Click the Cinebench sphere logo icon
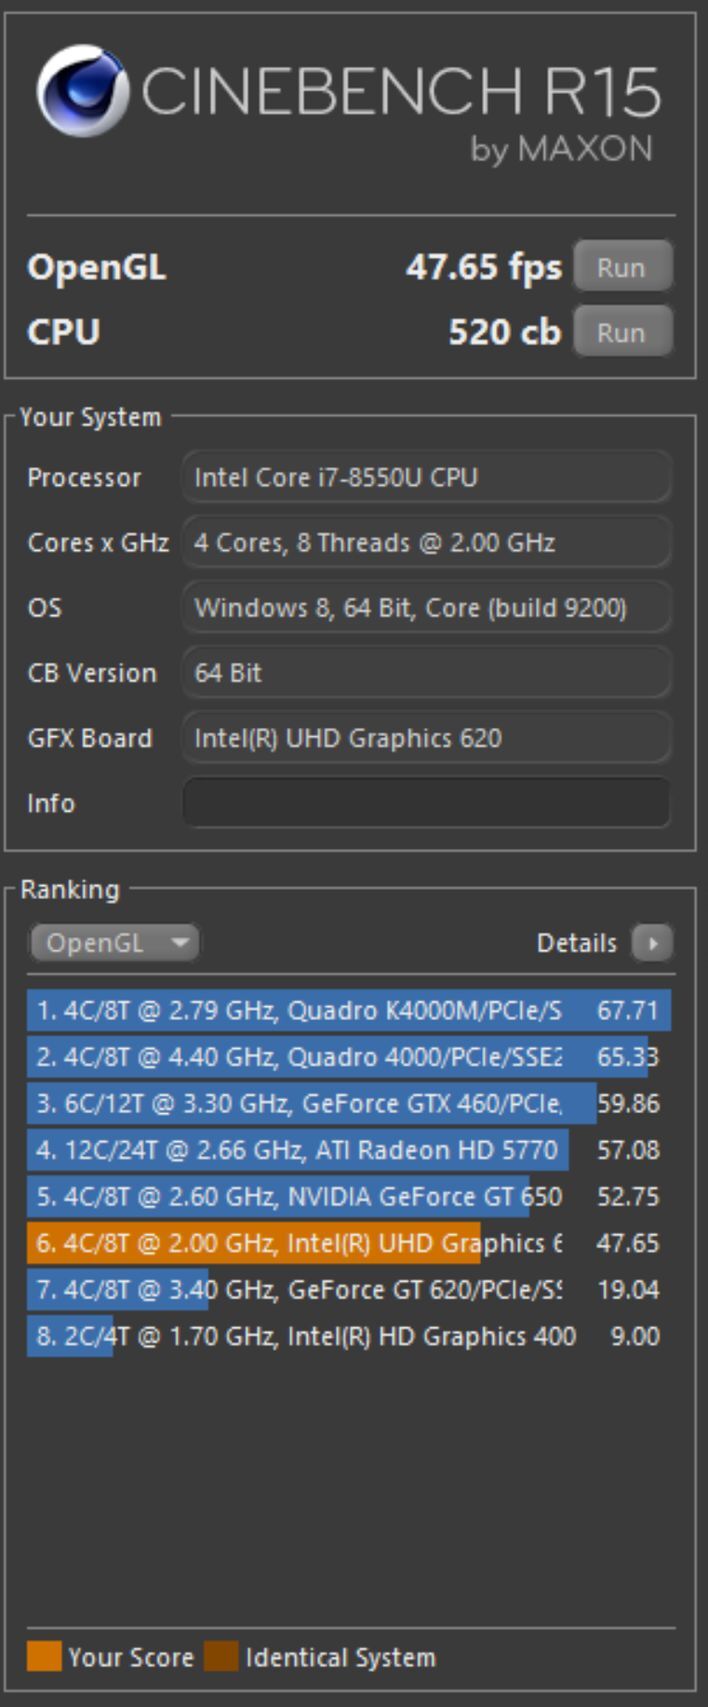 82,91
